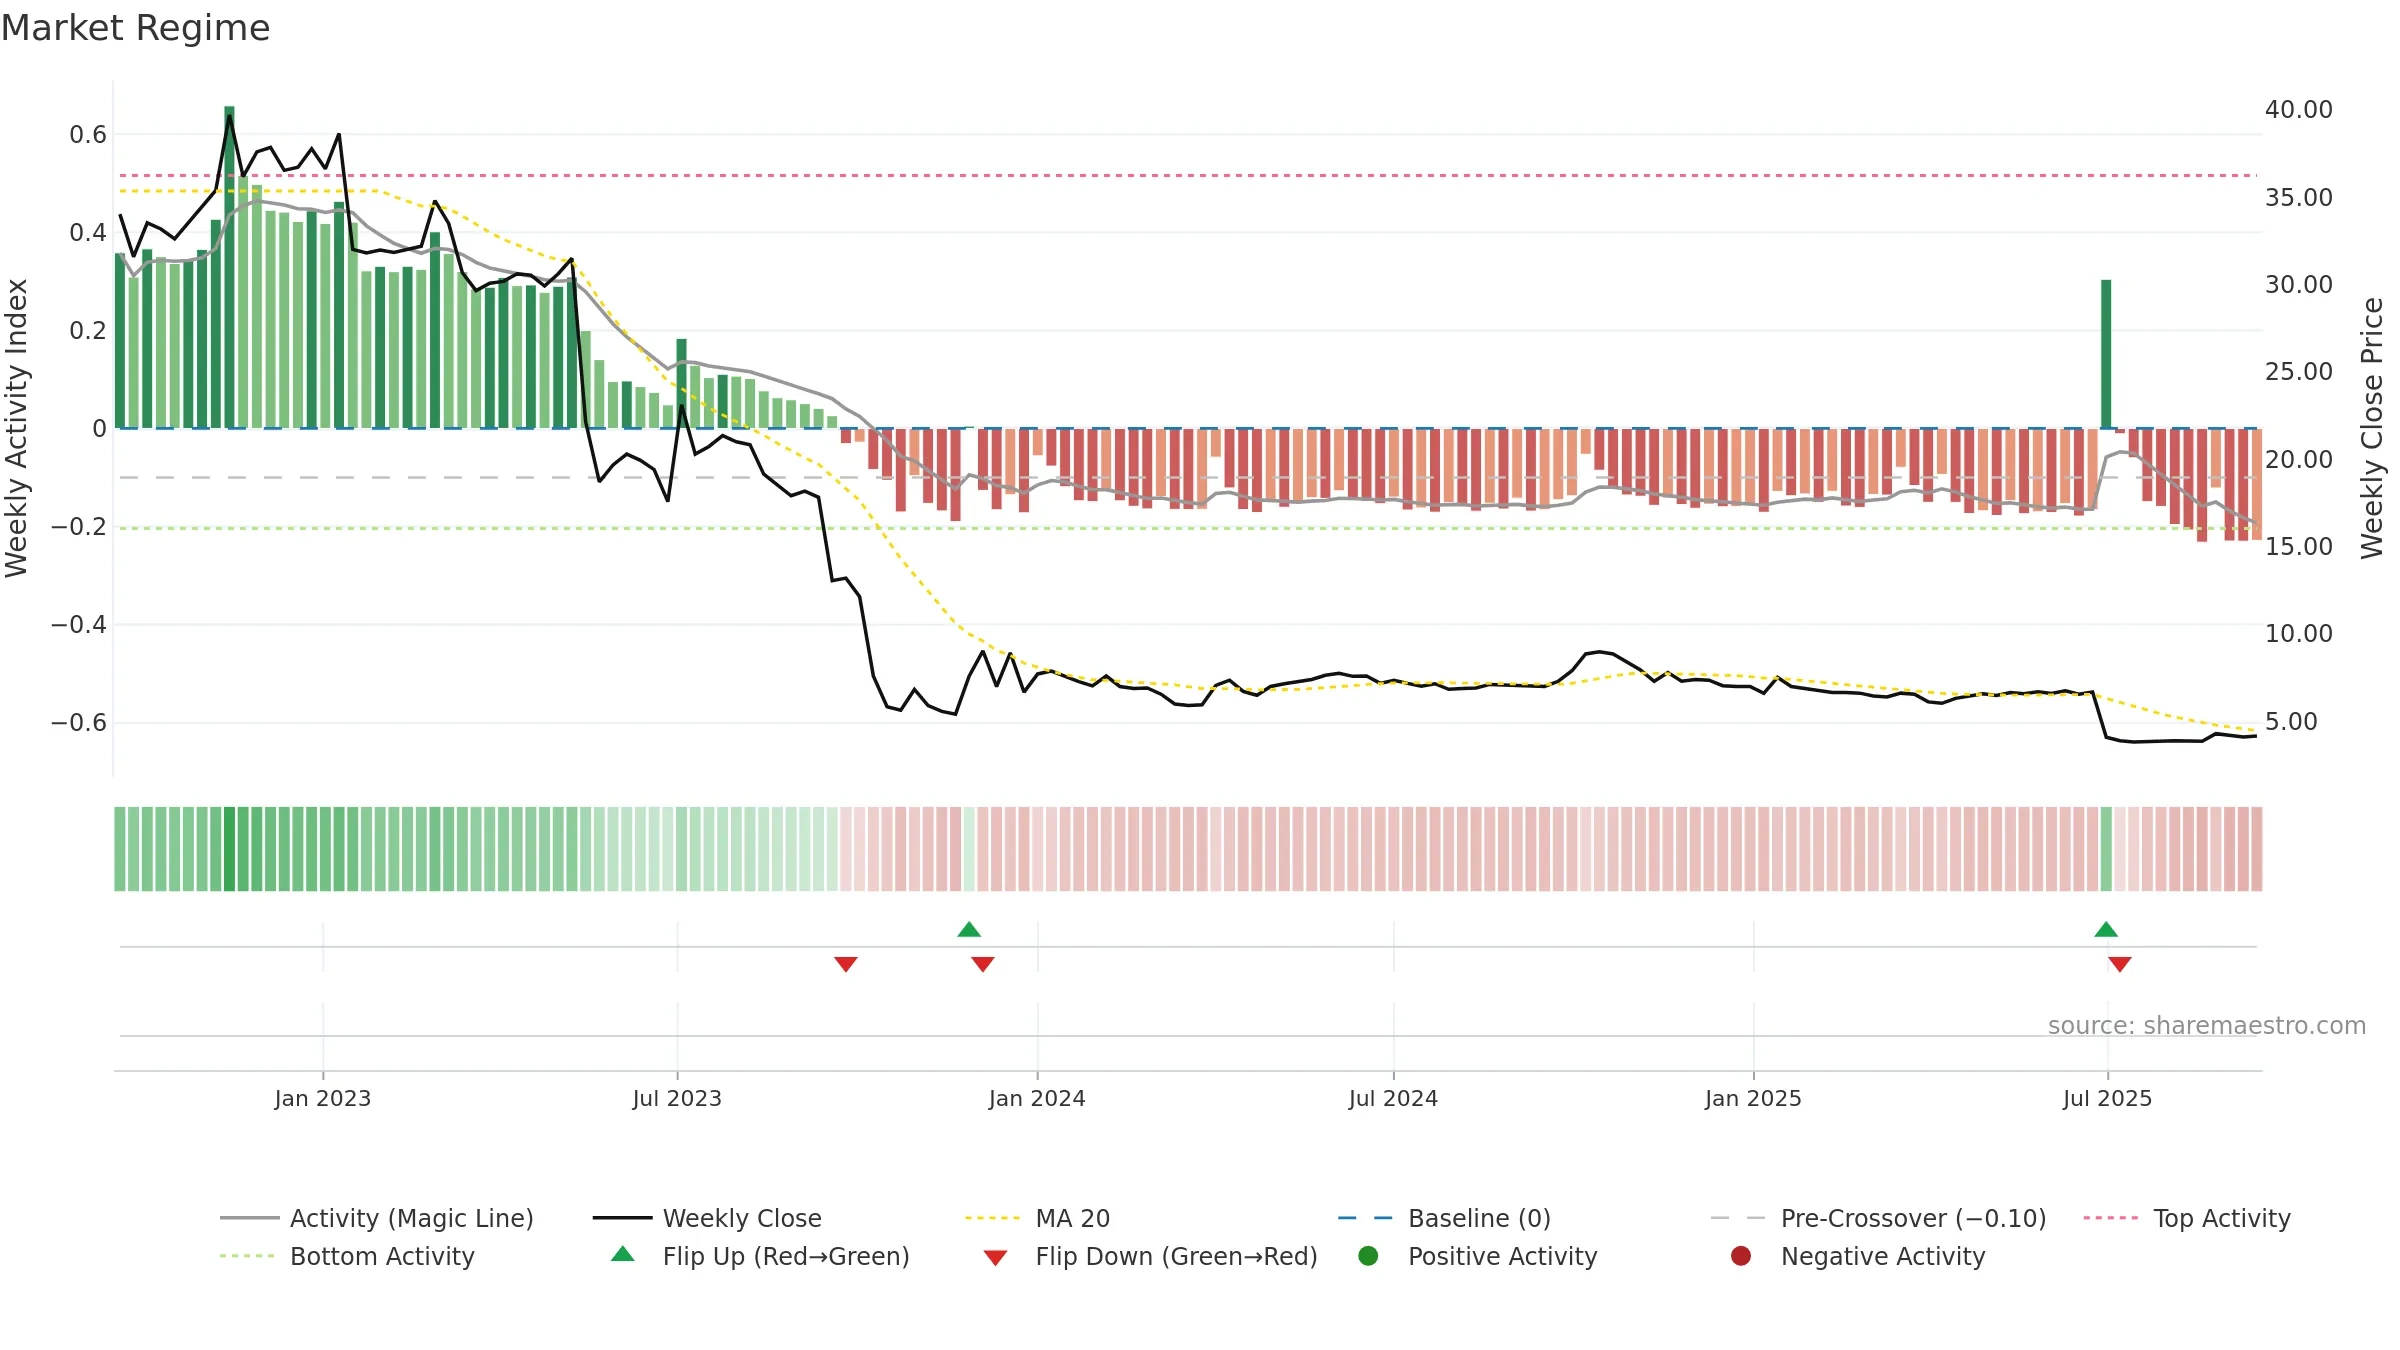Click the Market Regime chart title
This screenshot has width=2400, height=1350.
pyautogui.click(x=135, y=28)
